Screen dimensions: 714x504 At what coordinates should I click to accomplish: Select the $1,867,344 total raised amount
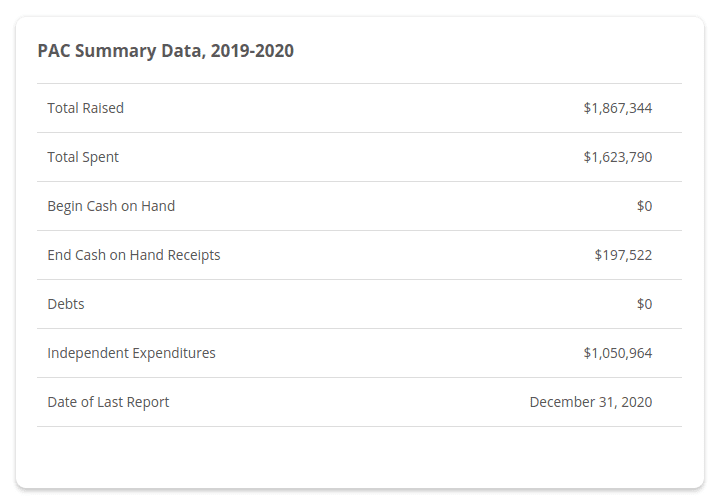click(617, 108)
